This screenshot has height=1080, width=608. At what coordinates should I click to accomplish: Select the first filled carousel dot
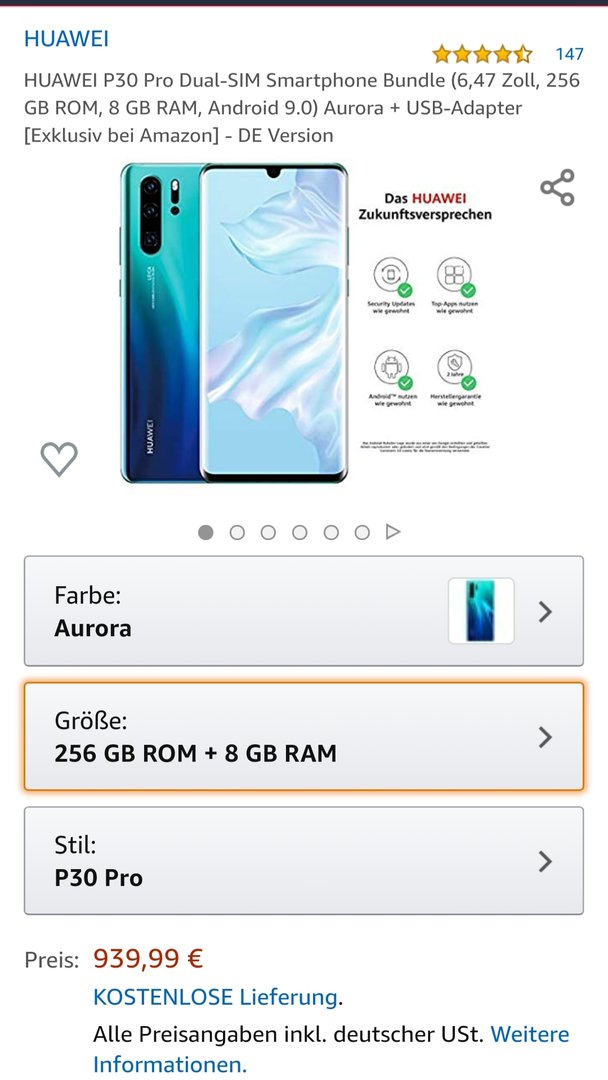205,532
